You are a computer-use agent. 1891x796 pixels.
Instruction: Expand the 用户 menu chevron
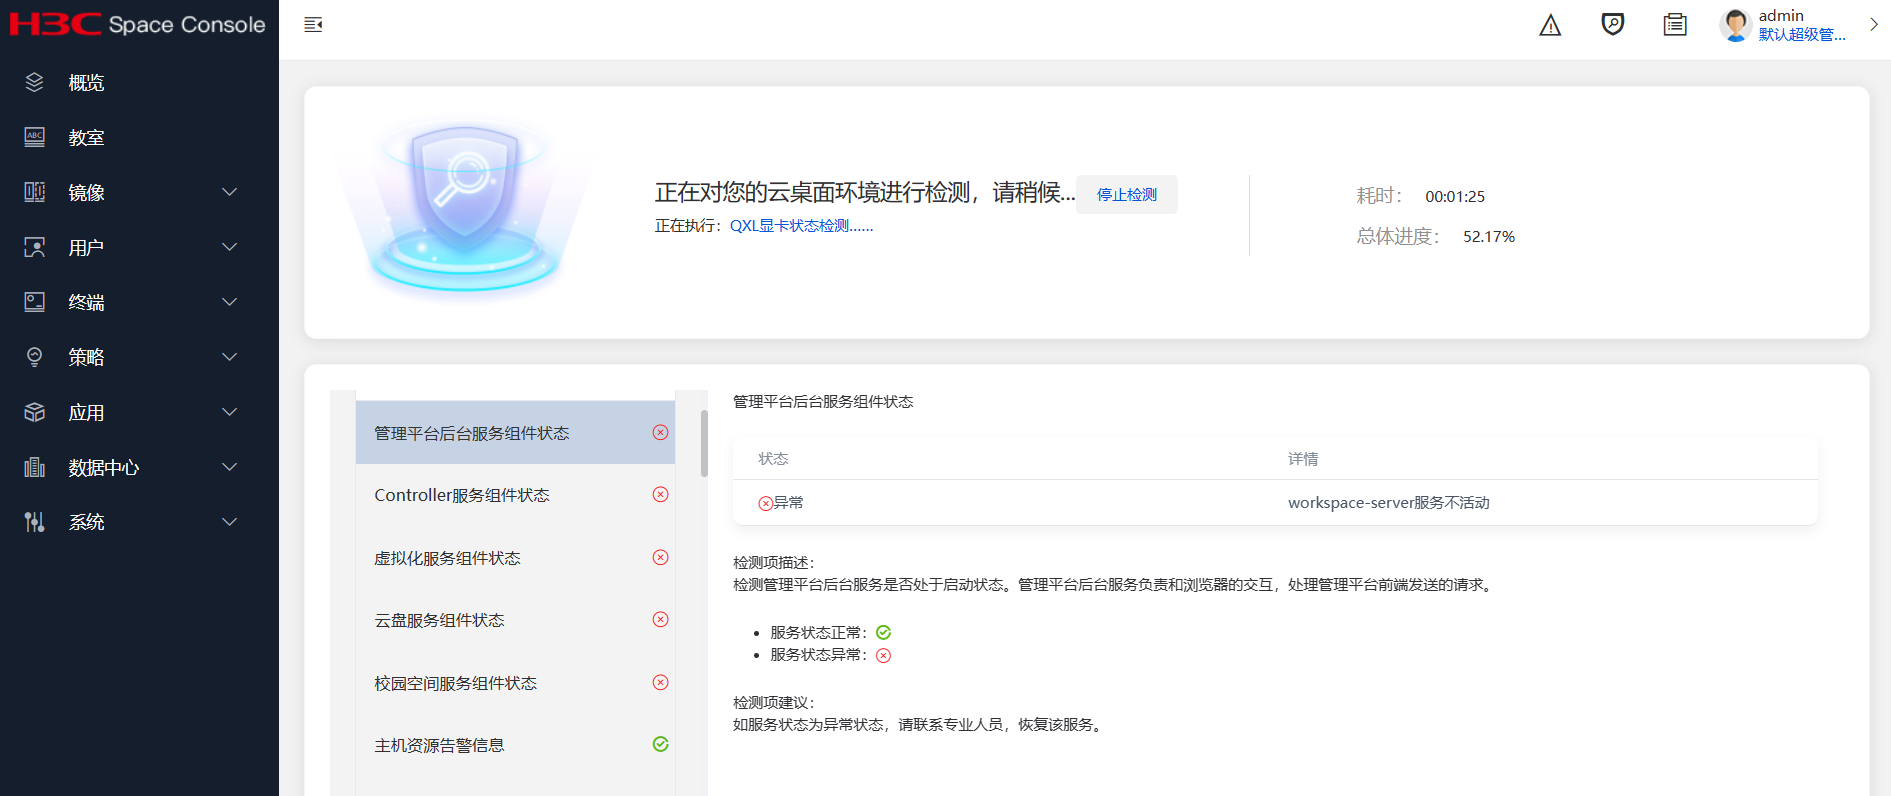[229, 247]
